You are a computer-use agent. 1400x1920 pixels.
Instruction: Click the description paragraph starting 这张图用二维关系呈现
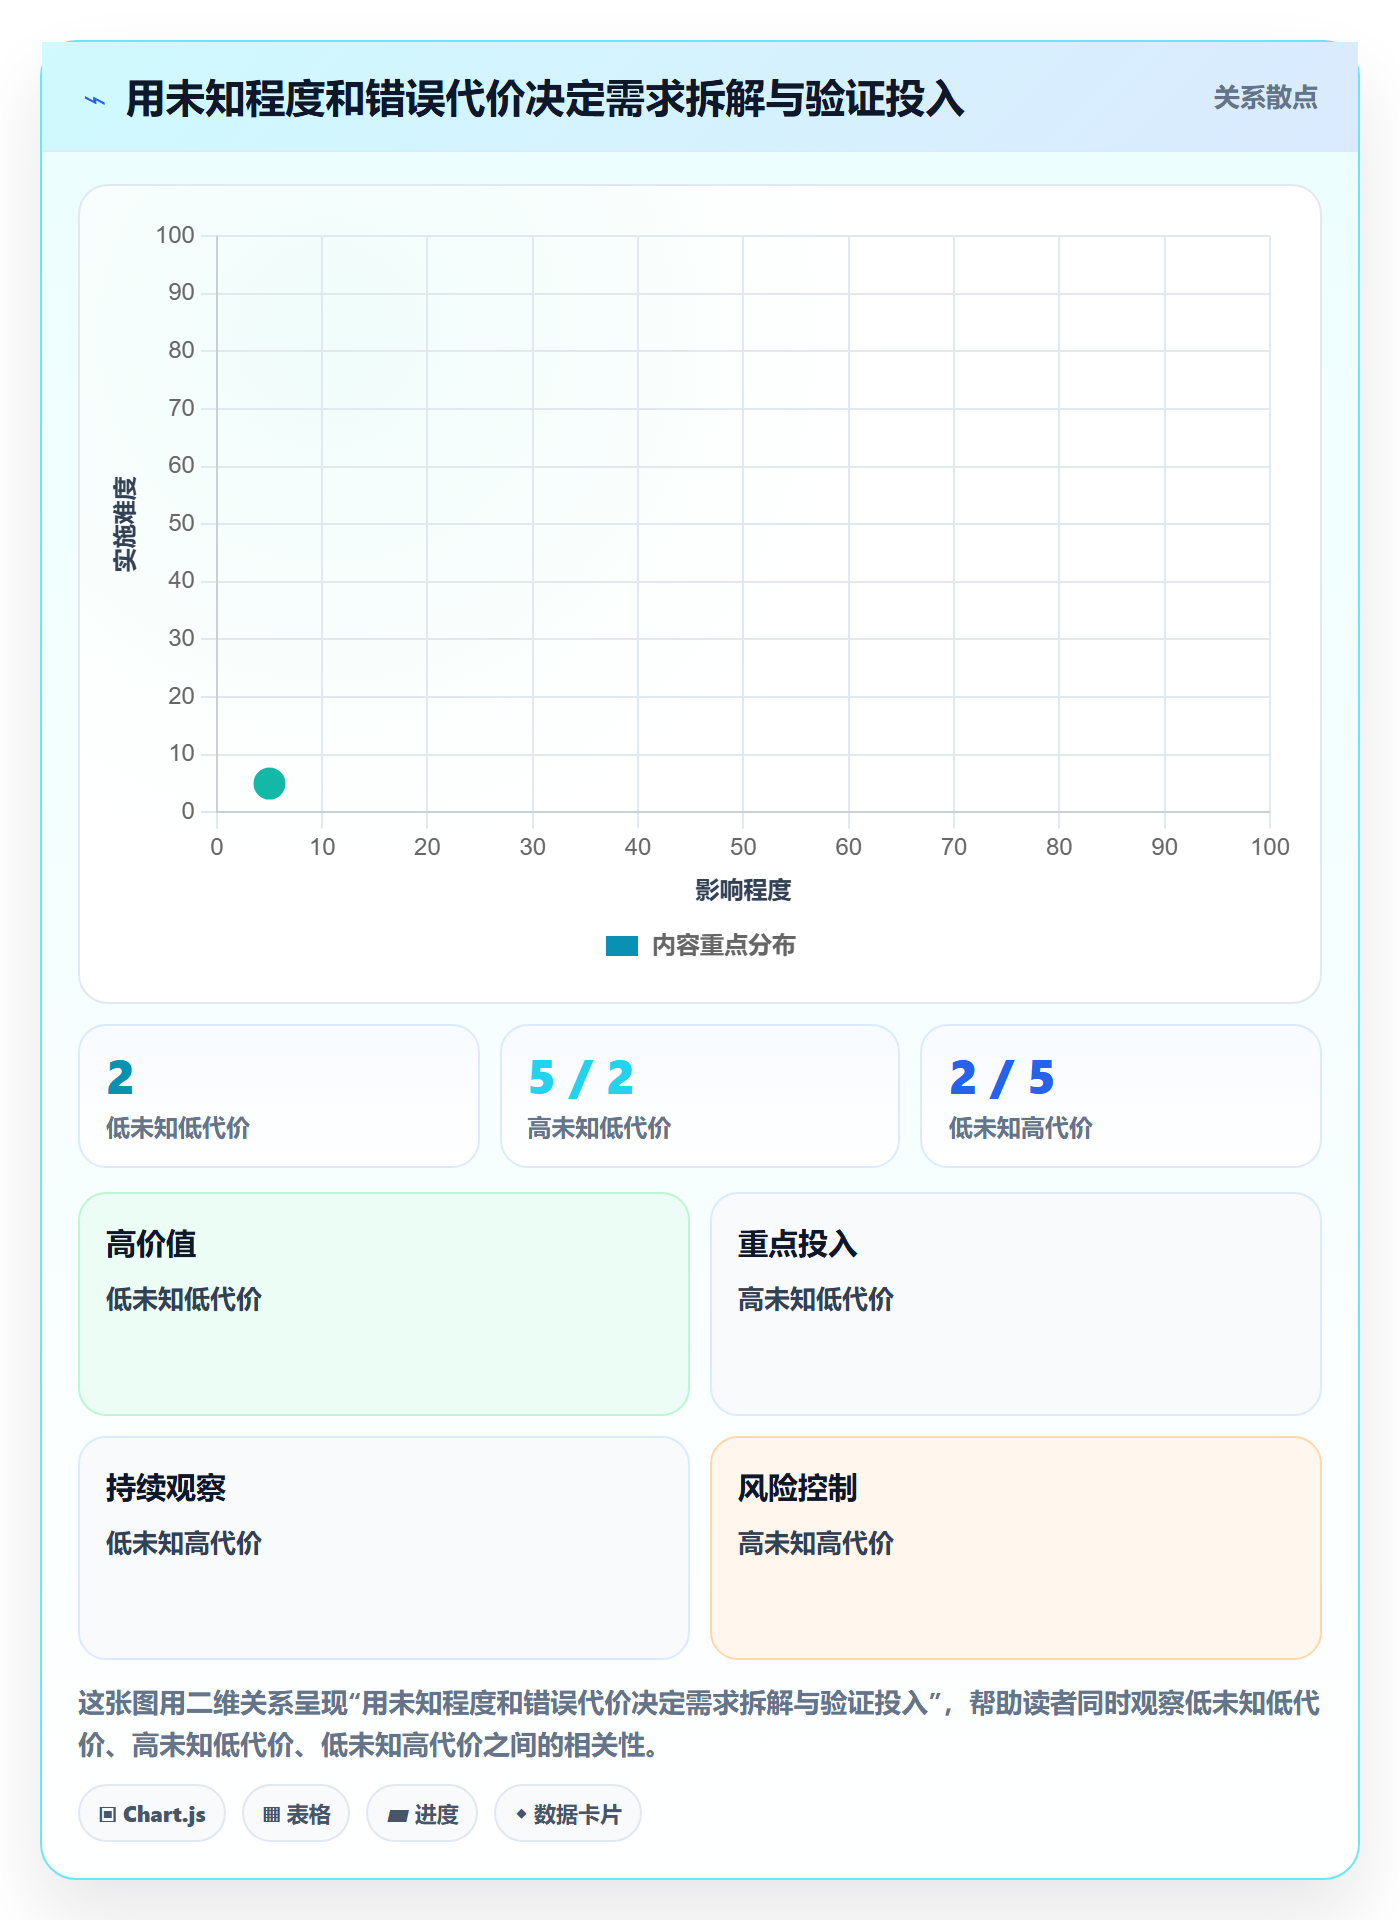coord(700,1724)
